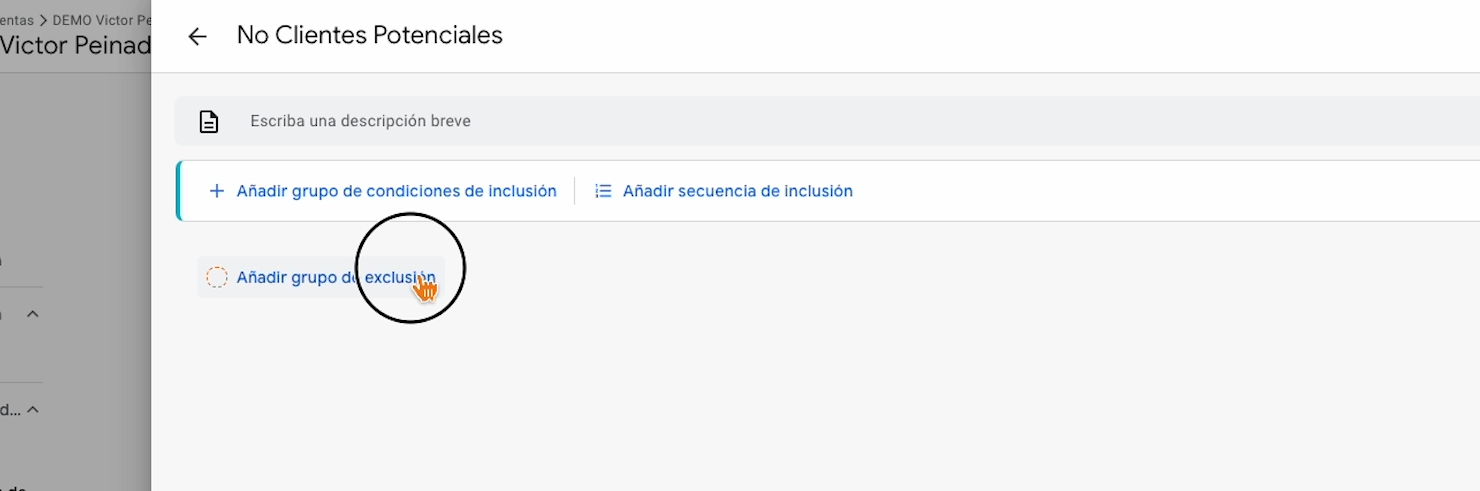Click the 'Victor Peinad' page heading
Screen dimensions: 1480x491
[75, 46]
